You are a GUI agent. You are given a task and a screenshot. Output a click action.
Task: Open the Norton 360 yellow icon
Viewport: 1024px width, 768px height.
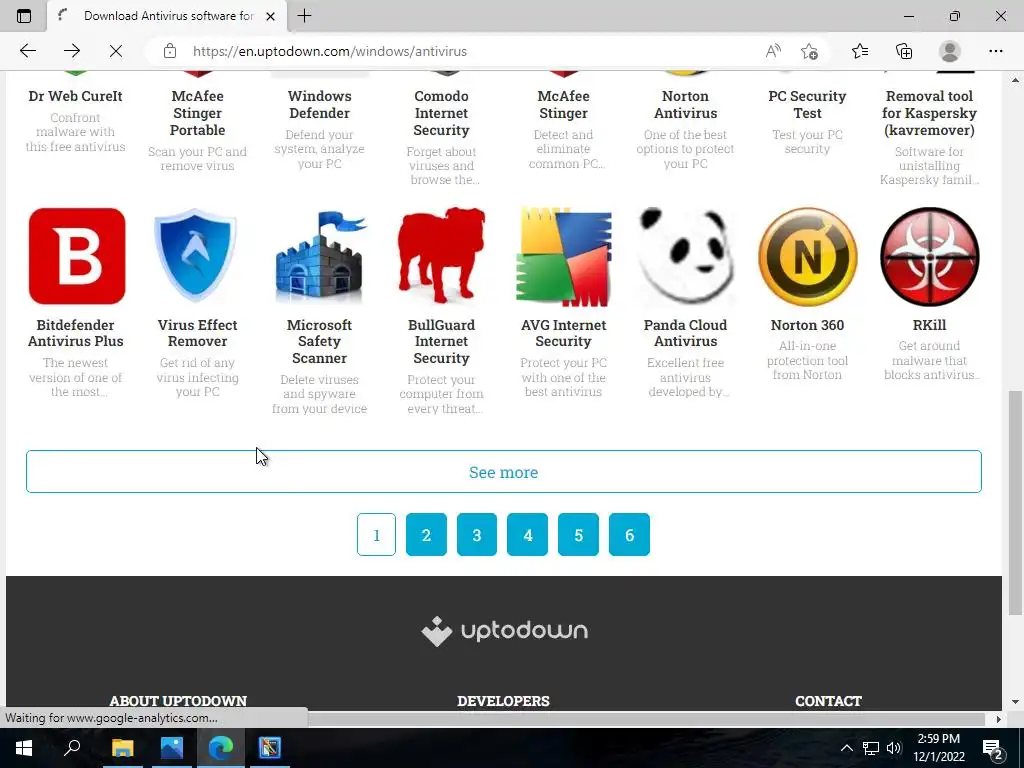[807, 256]
